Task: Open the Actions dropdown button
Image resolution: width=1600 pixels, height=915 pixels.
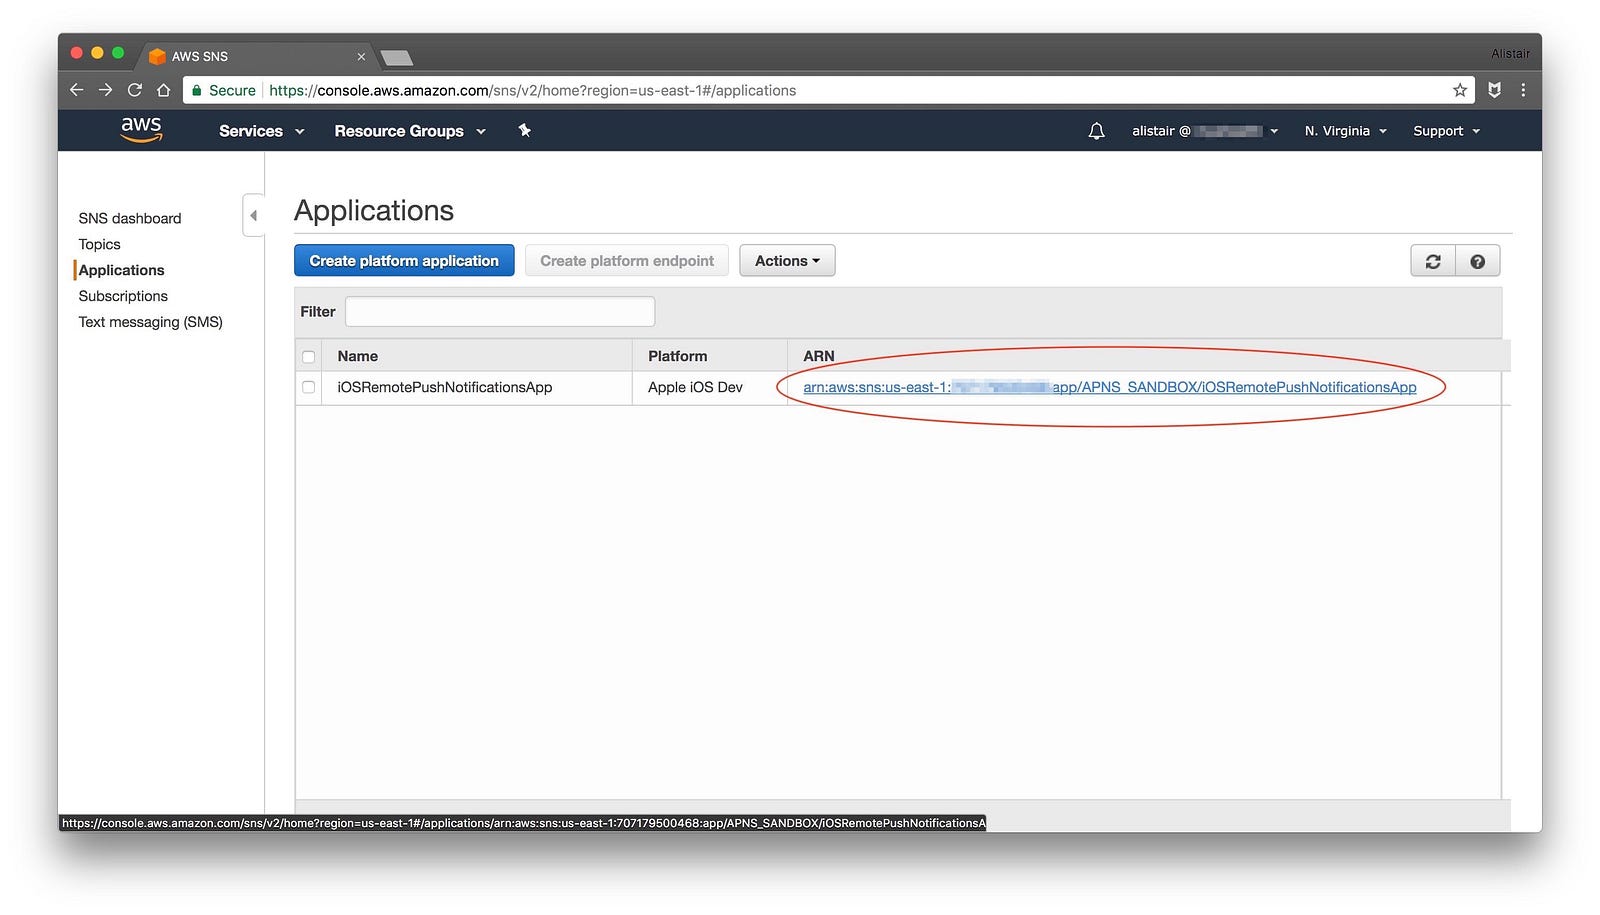Action: pyautogui.click(x=787, y=261)
